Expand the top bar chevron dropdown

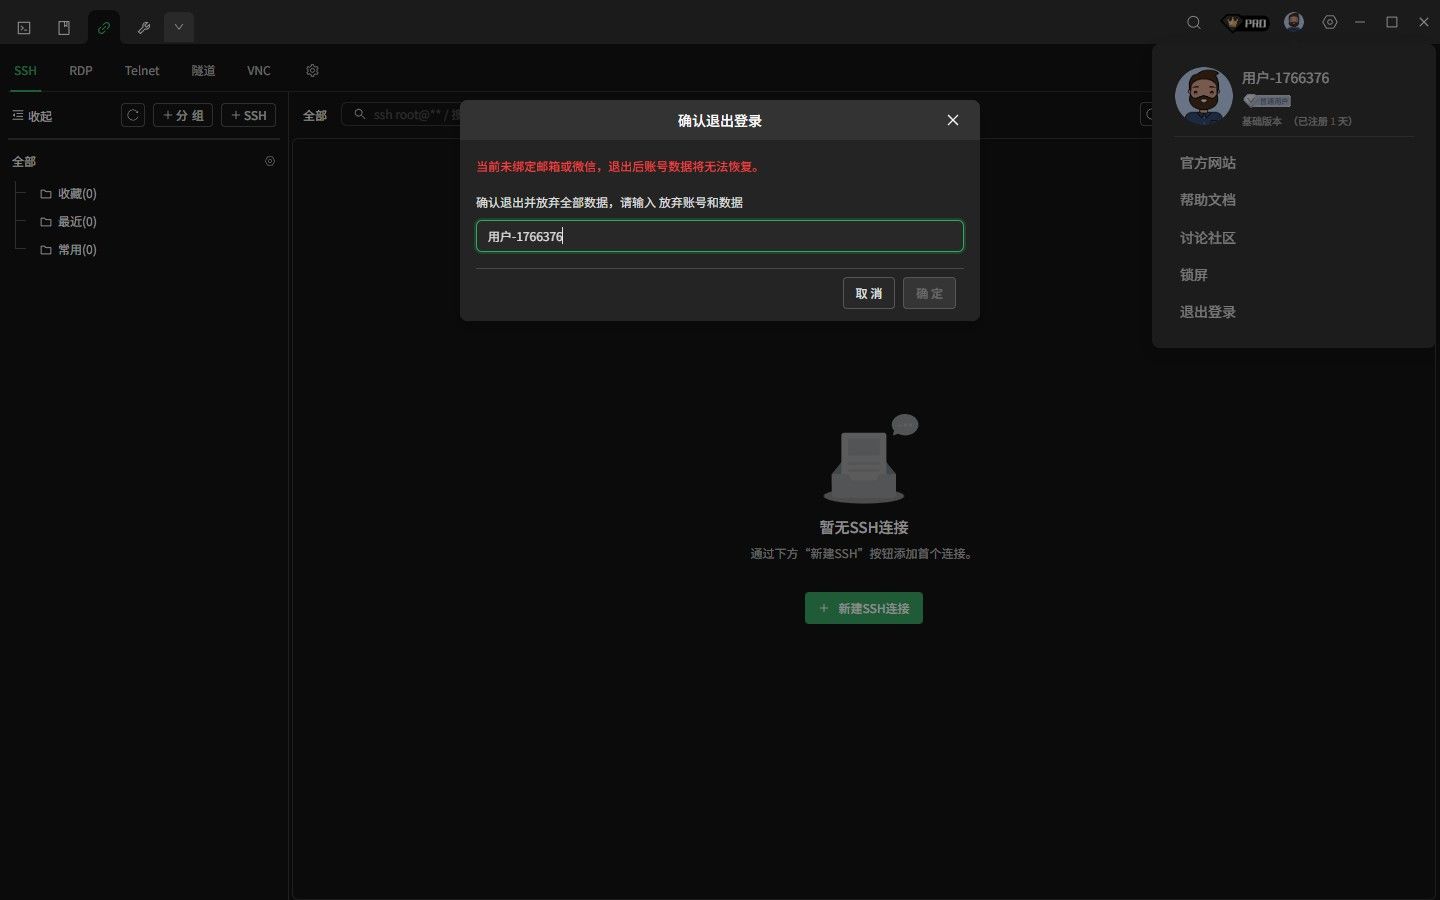coord(179,27)
